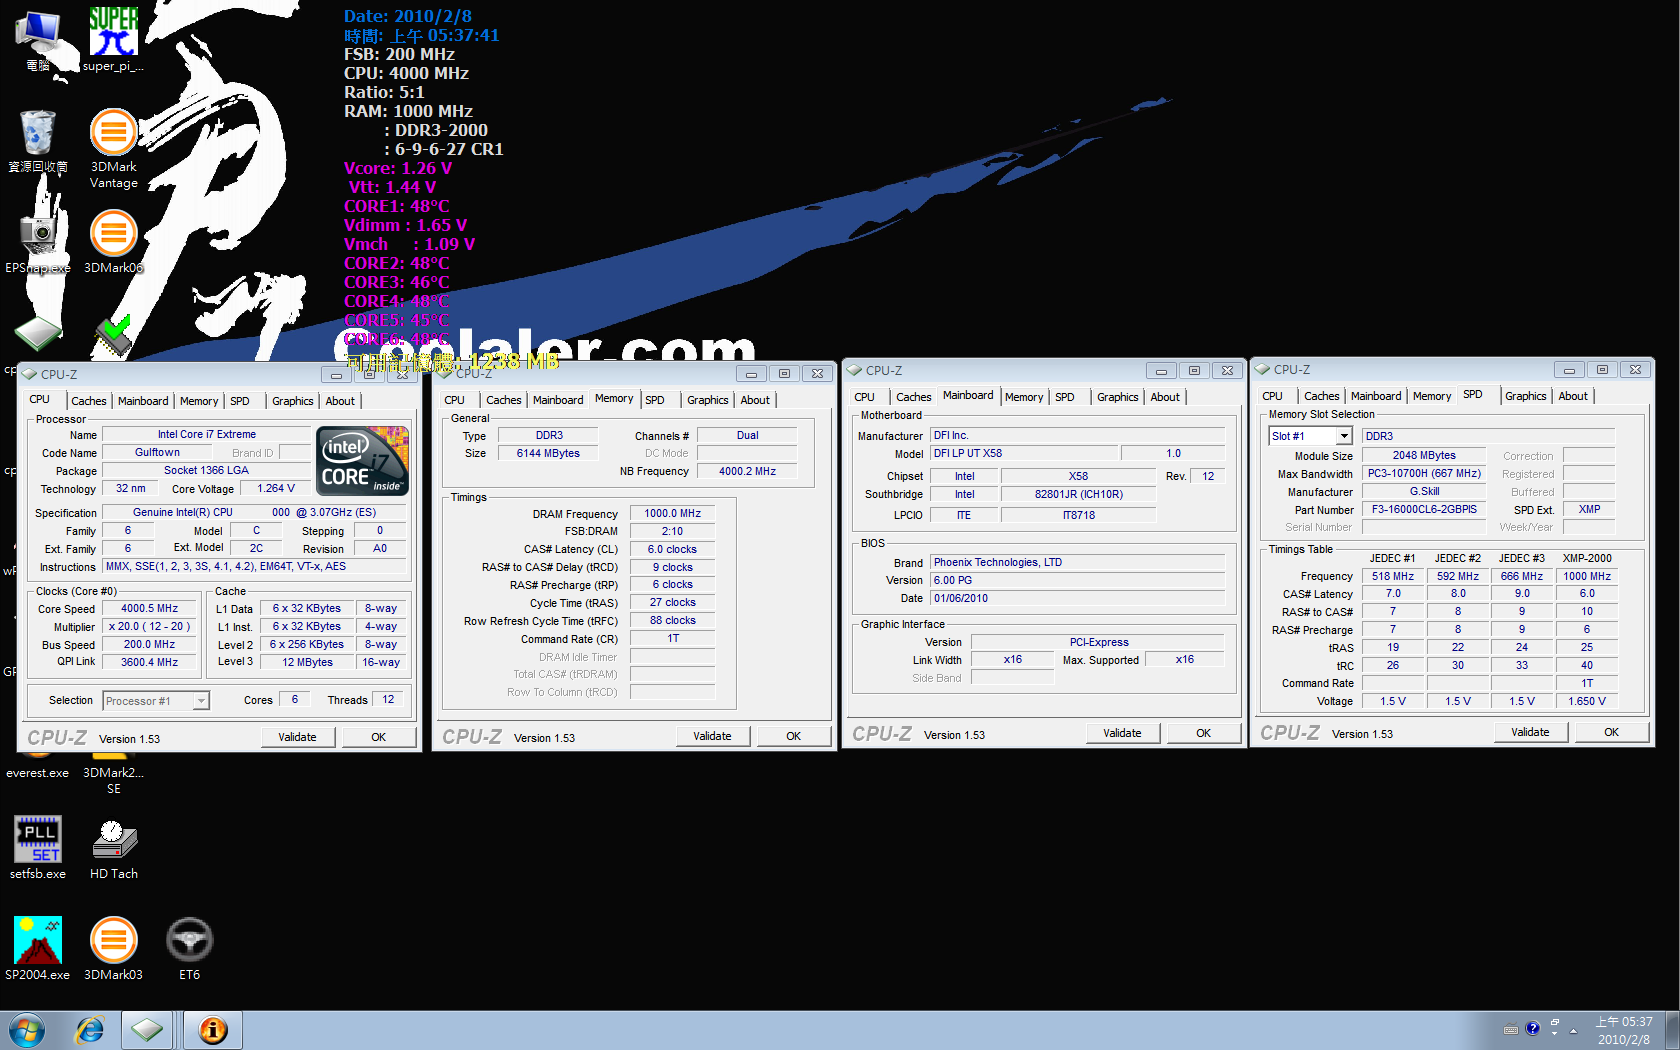Image resolution: width=1680 pixels, height=1050 pixels.
Task: Click the Part Number F3-16000CL6-2GBPIS field
Action: [1424, 509]
